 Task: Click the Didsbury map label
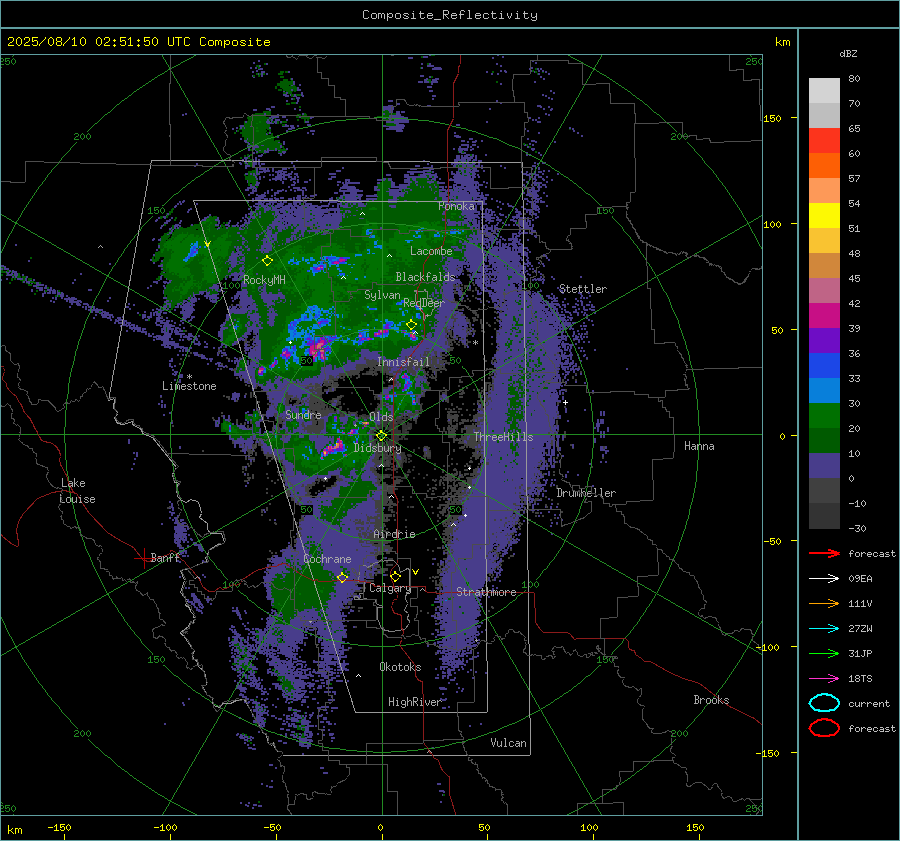[377, 448]
